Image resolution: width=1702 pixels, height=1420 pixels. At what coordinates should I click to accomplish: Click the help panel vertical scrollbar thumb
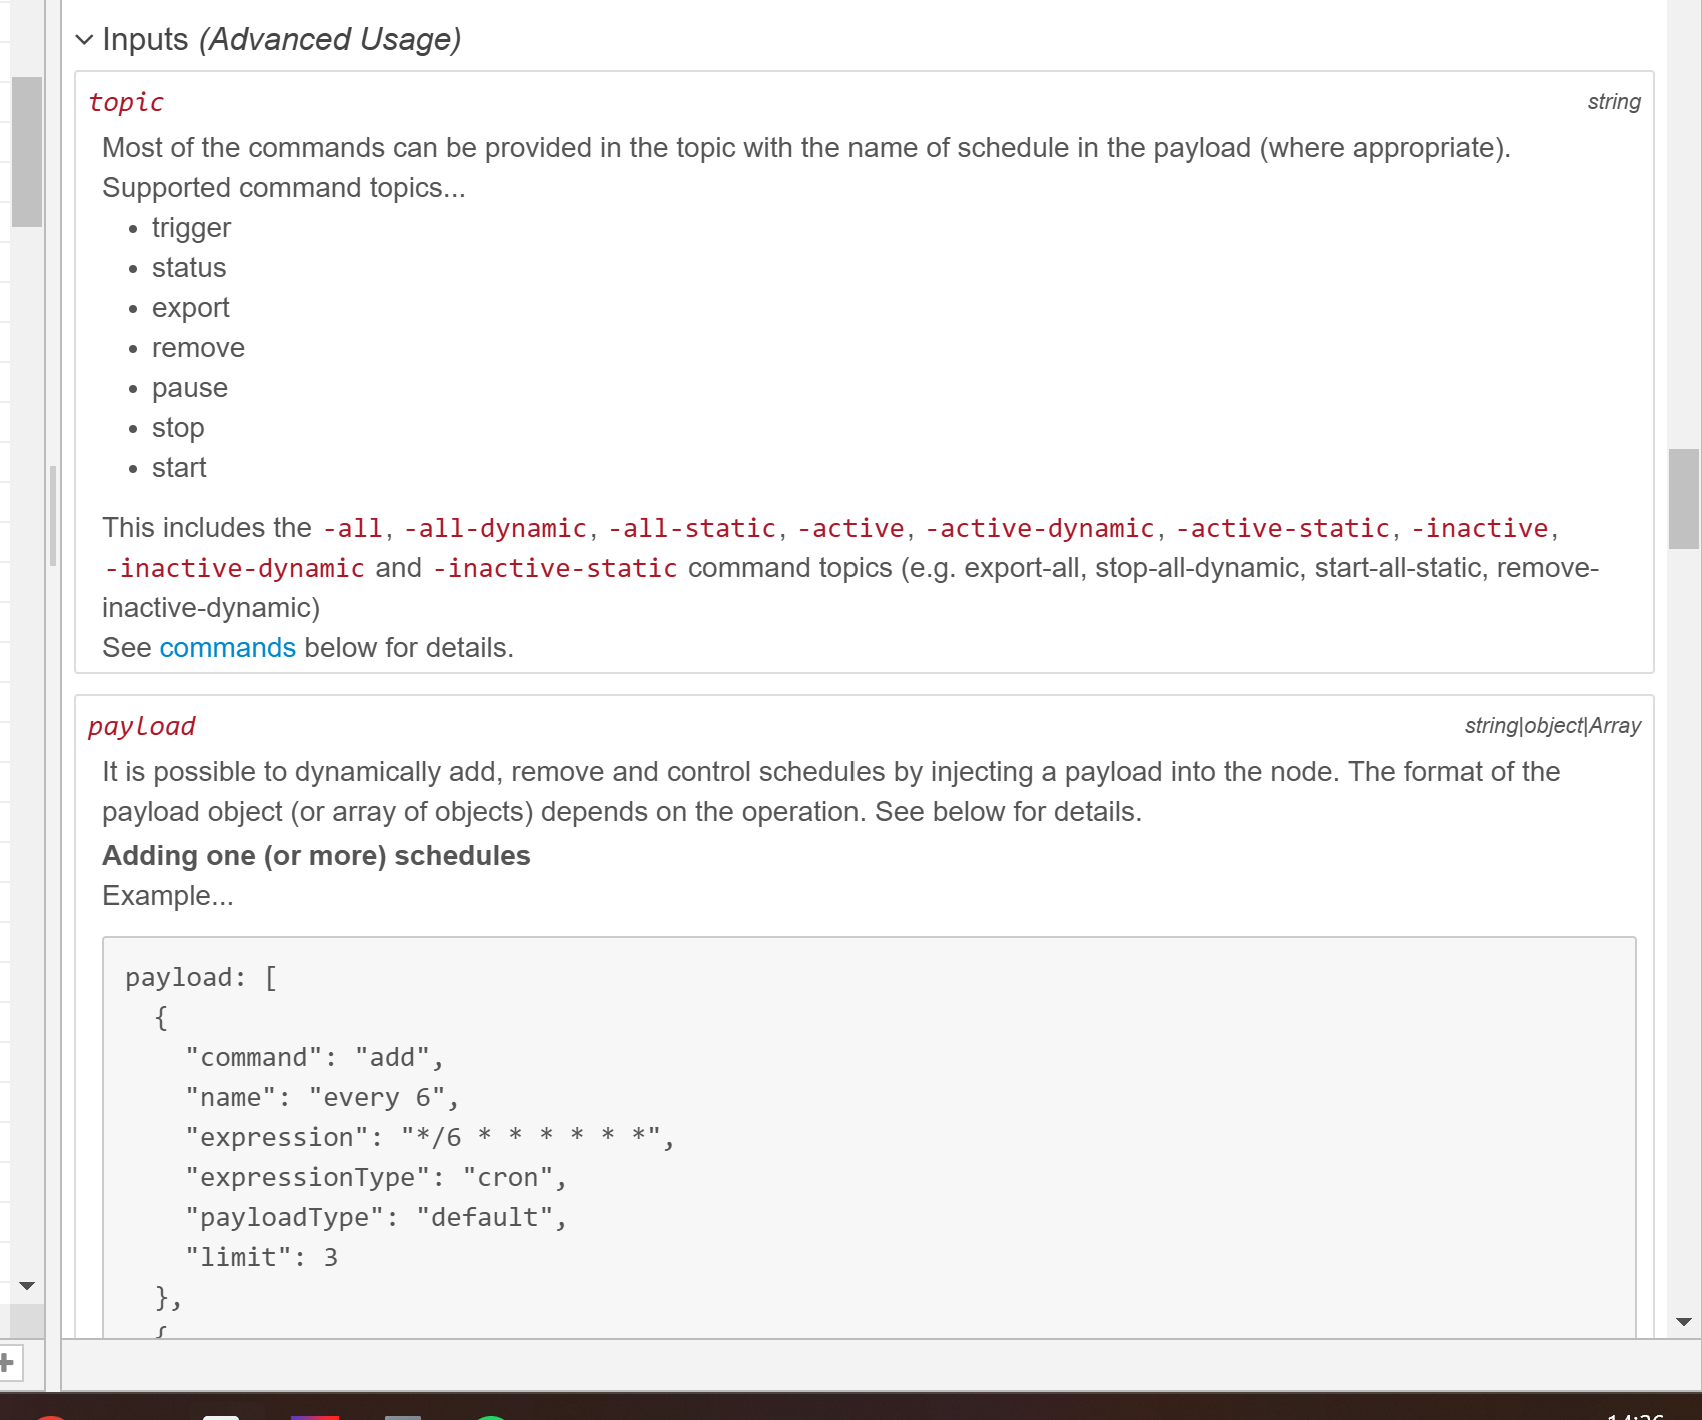pos(1683,499)
